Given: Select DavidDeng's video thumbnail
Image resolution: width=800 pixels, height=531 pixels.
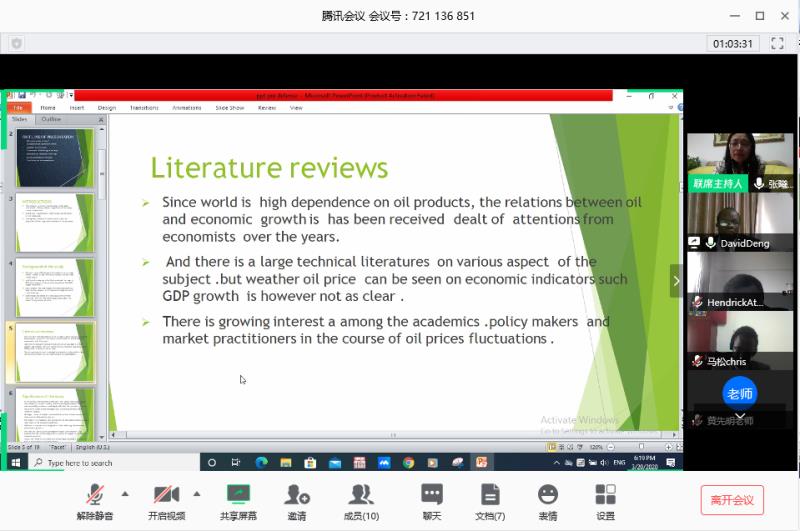Looking at the screenshot, I should (x=740, y=222).
